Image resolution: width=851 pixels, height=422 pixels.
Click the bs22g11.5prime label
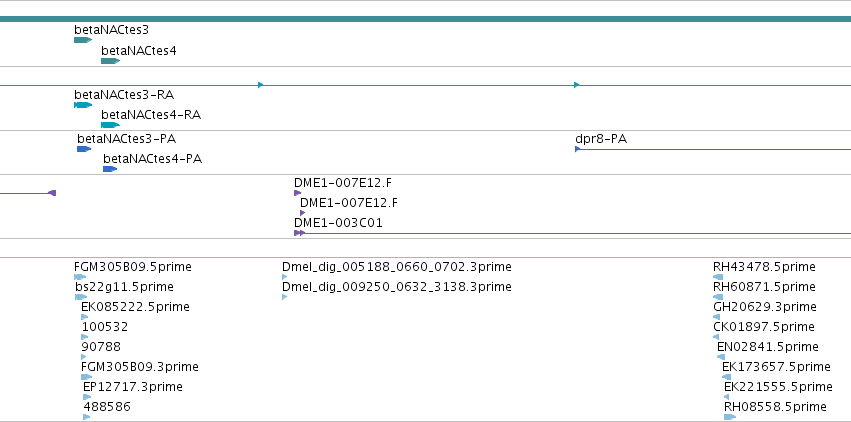tap(124, 286)
